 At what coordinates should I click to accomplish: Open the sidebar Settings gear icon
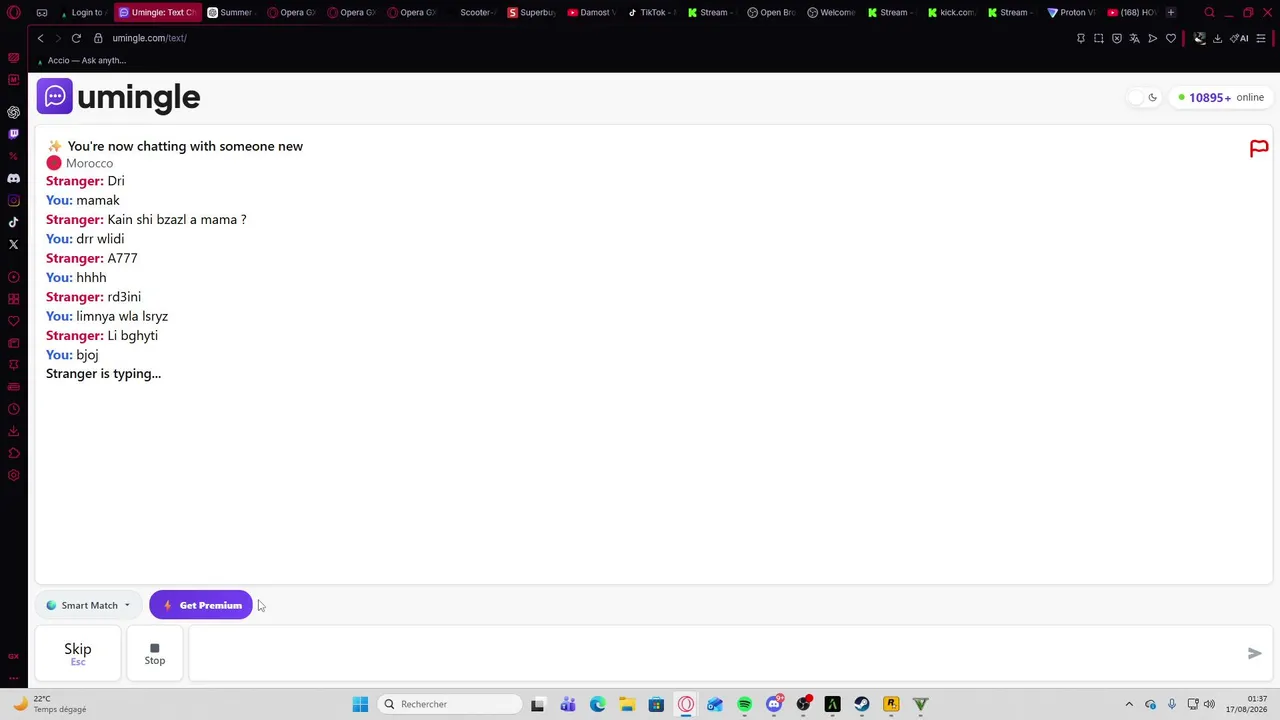click(x=13, y=475)
